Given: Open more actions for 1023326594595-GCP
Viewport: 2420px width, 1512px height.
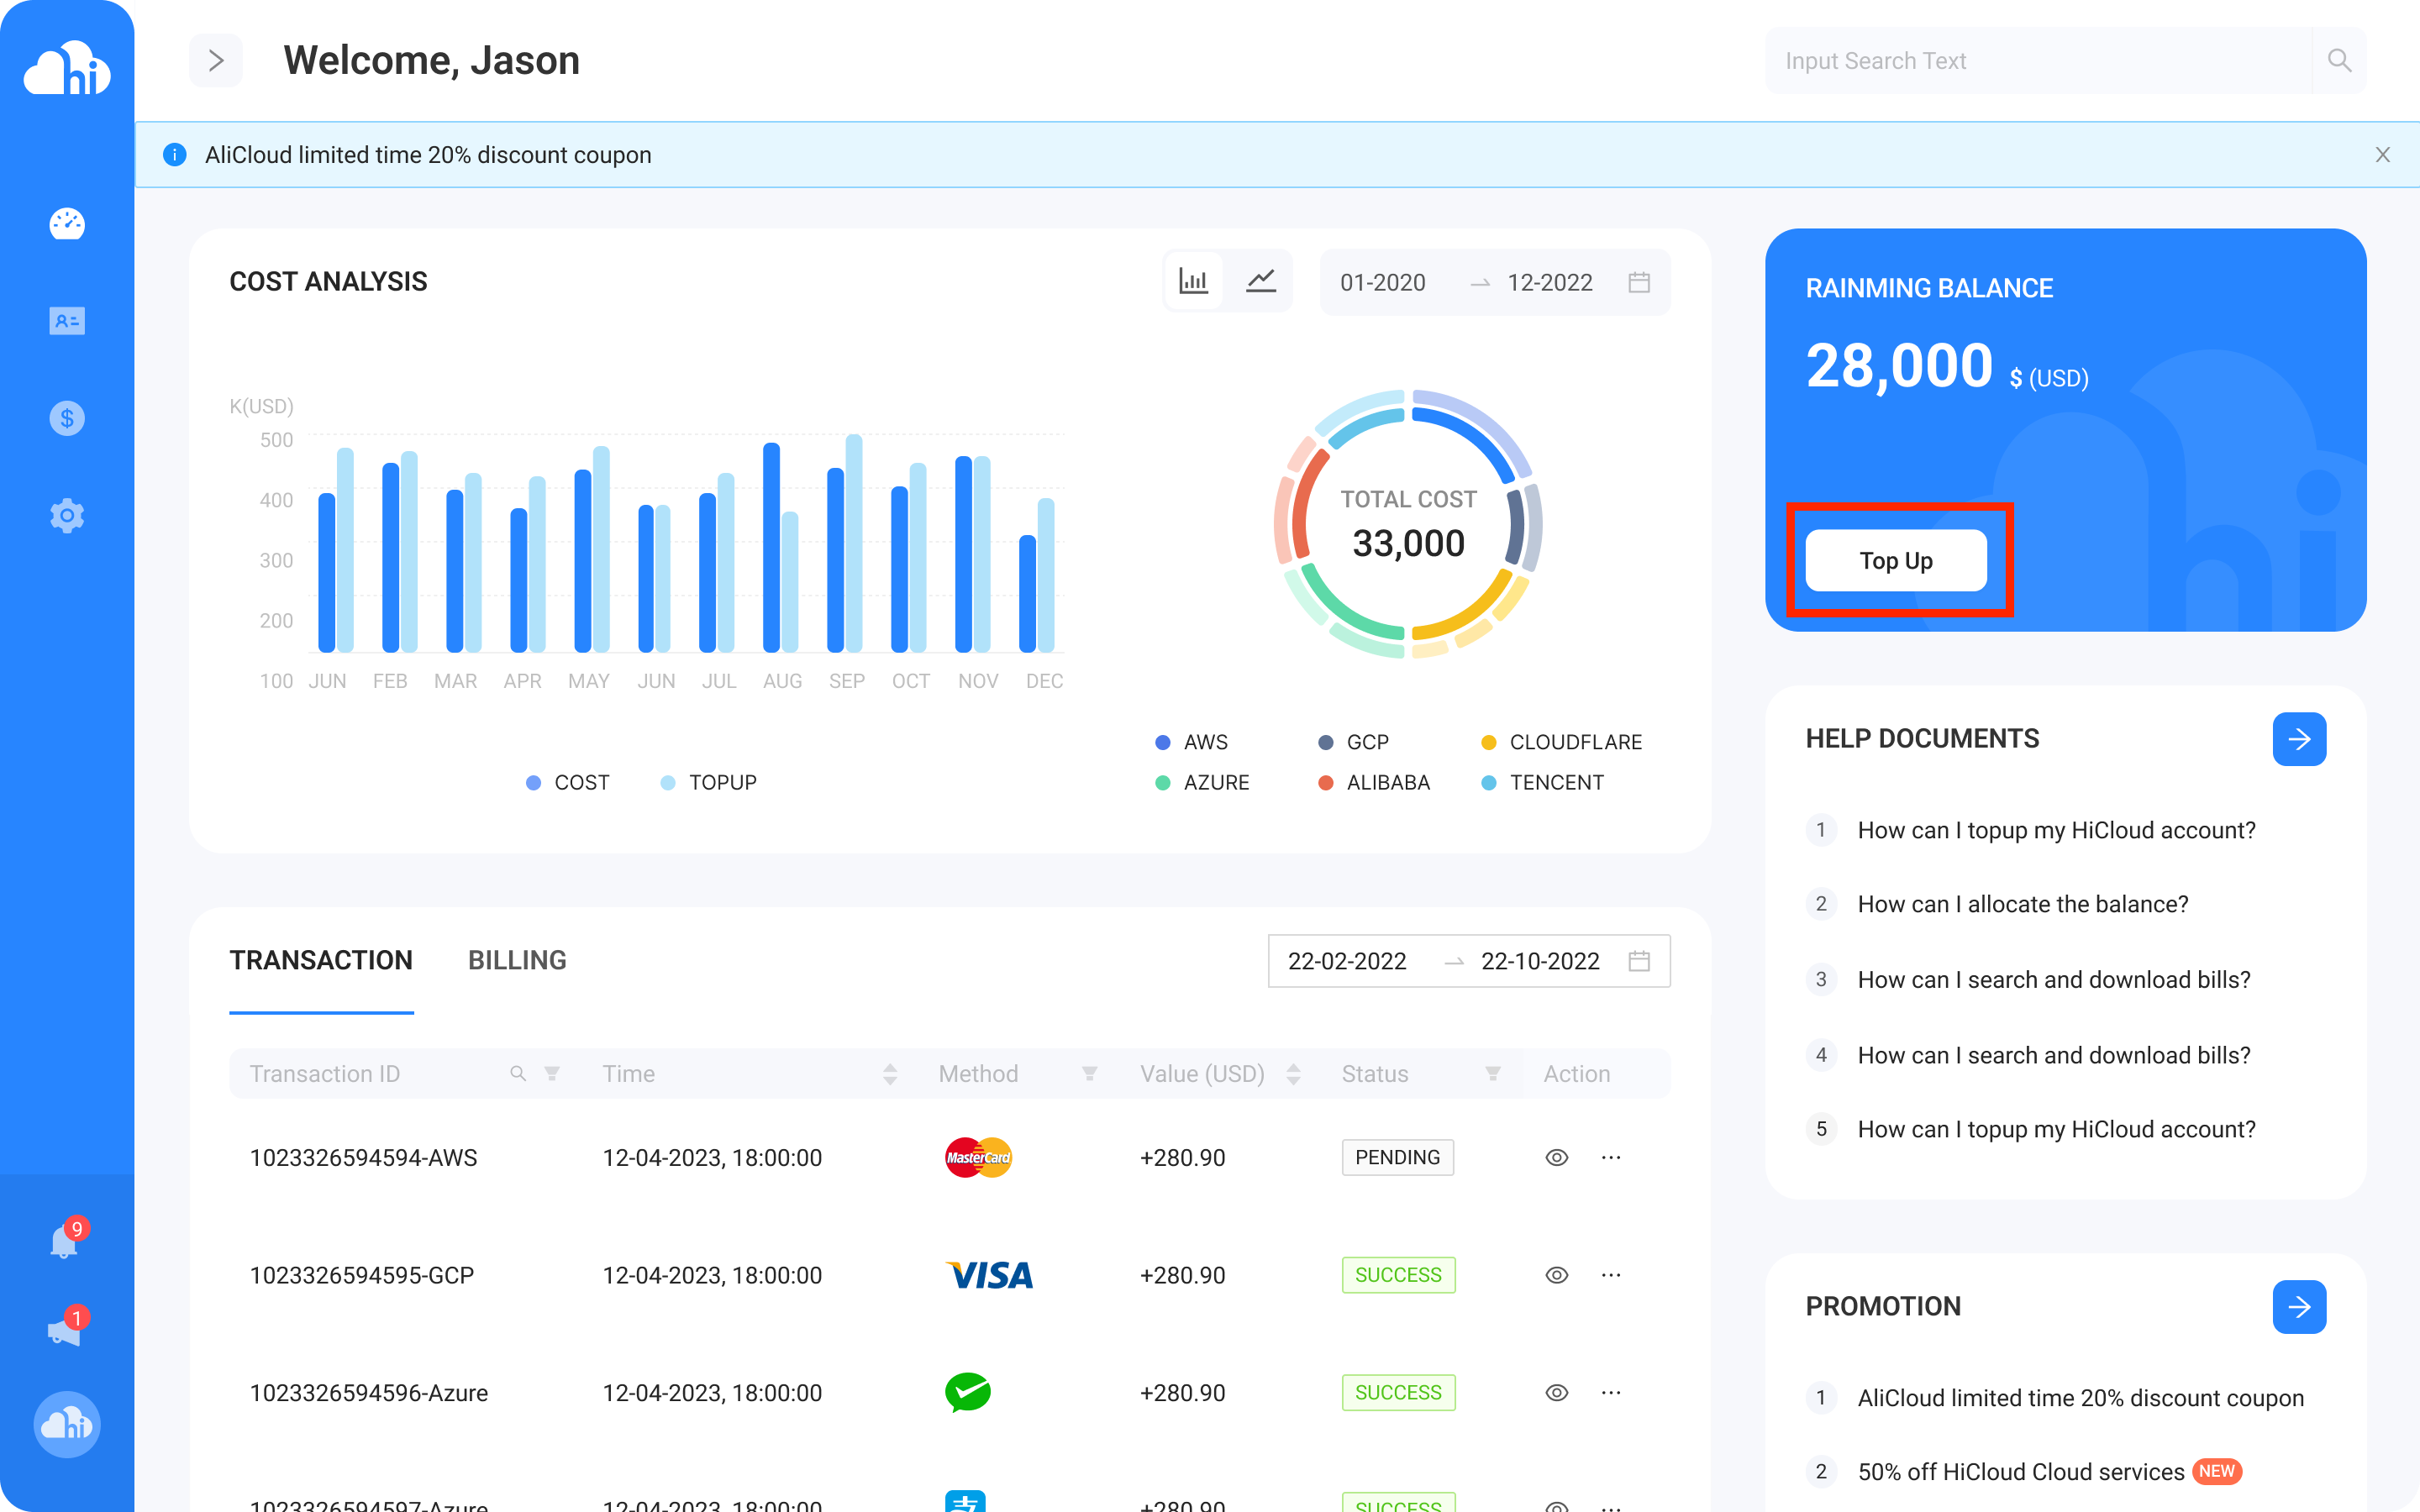Looking at the screenshot, I should [1611, 1275].
